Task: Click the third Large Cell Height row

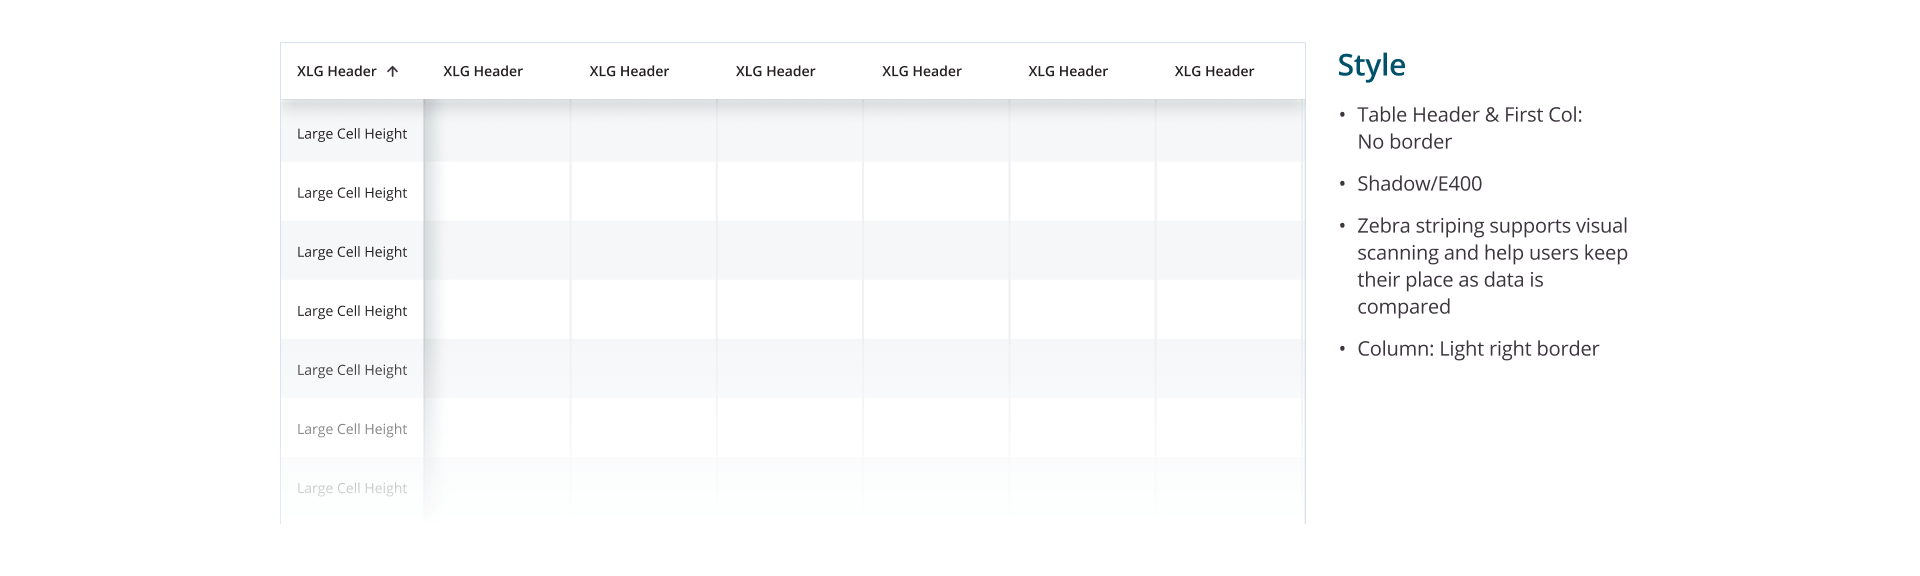Action: 352,252
